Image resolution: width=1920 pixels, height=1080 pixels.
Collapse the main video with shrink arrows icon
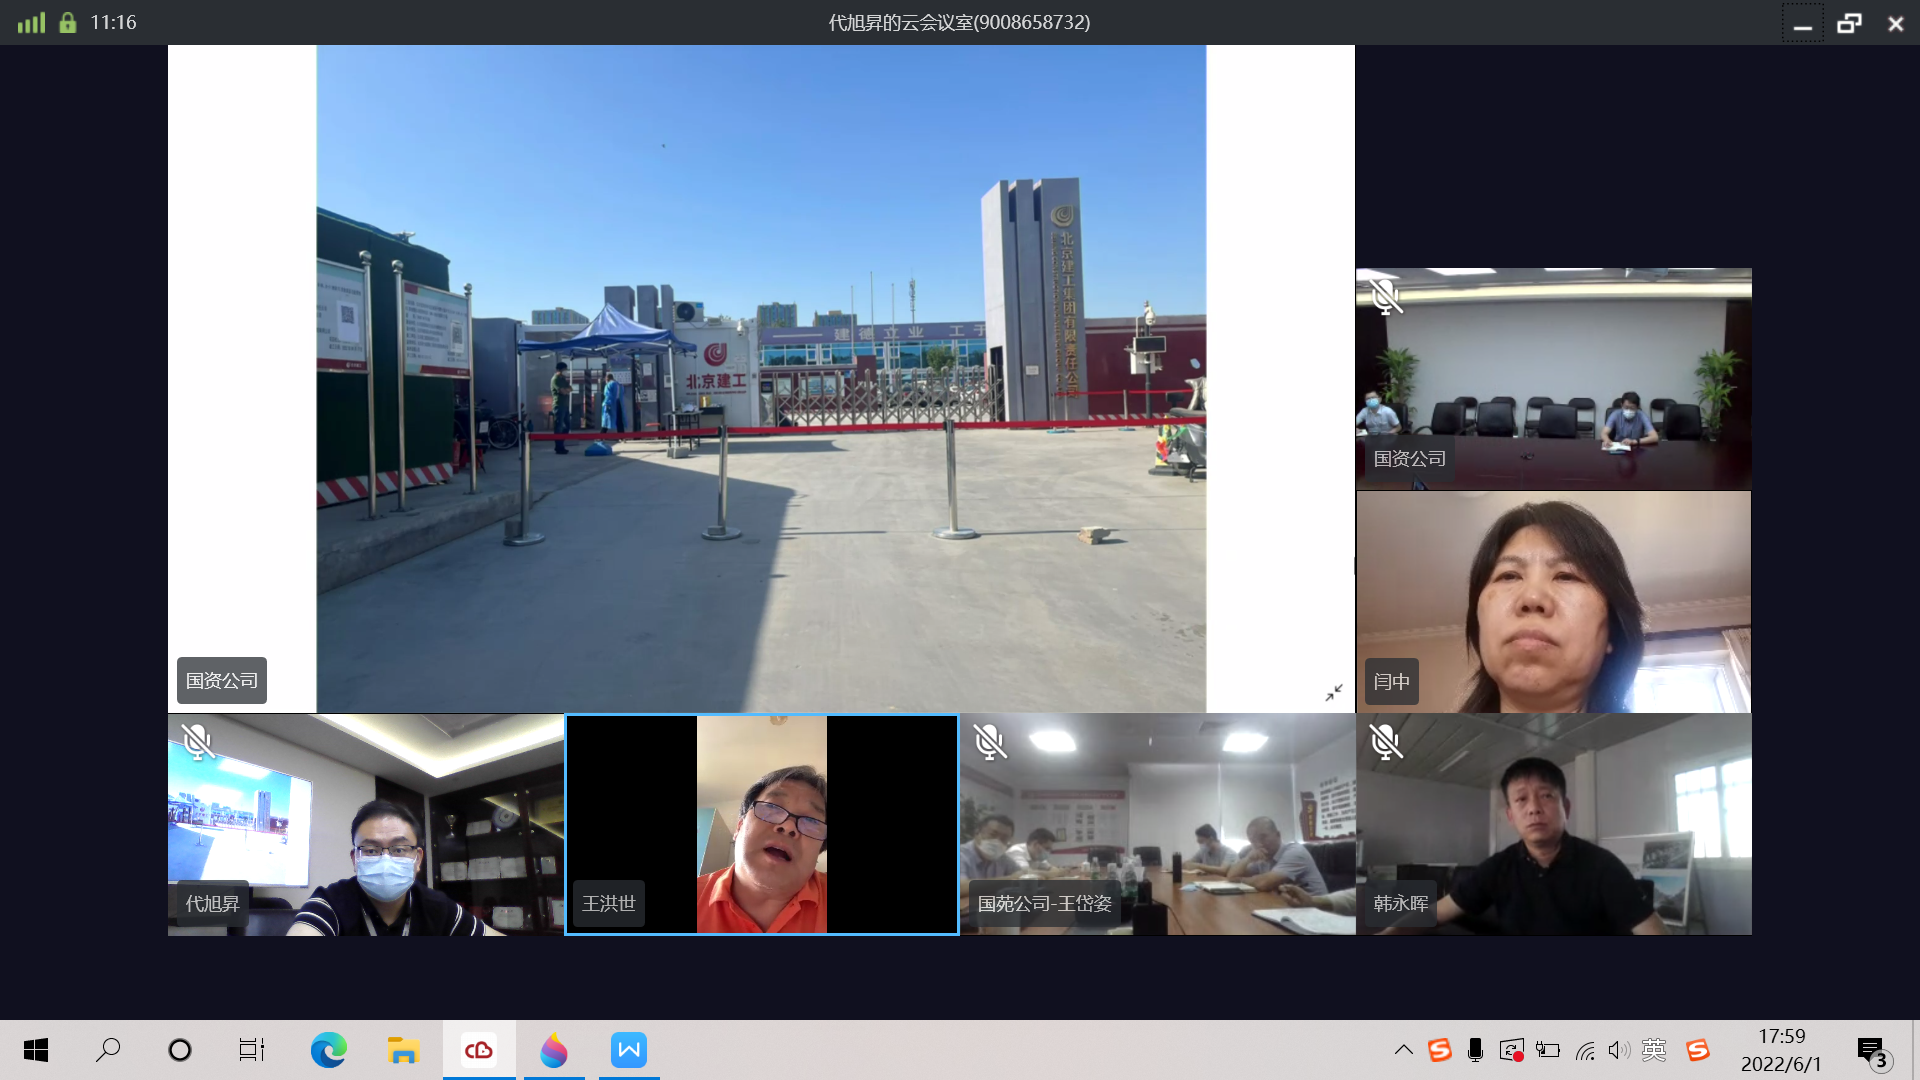(1334, 692)
